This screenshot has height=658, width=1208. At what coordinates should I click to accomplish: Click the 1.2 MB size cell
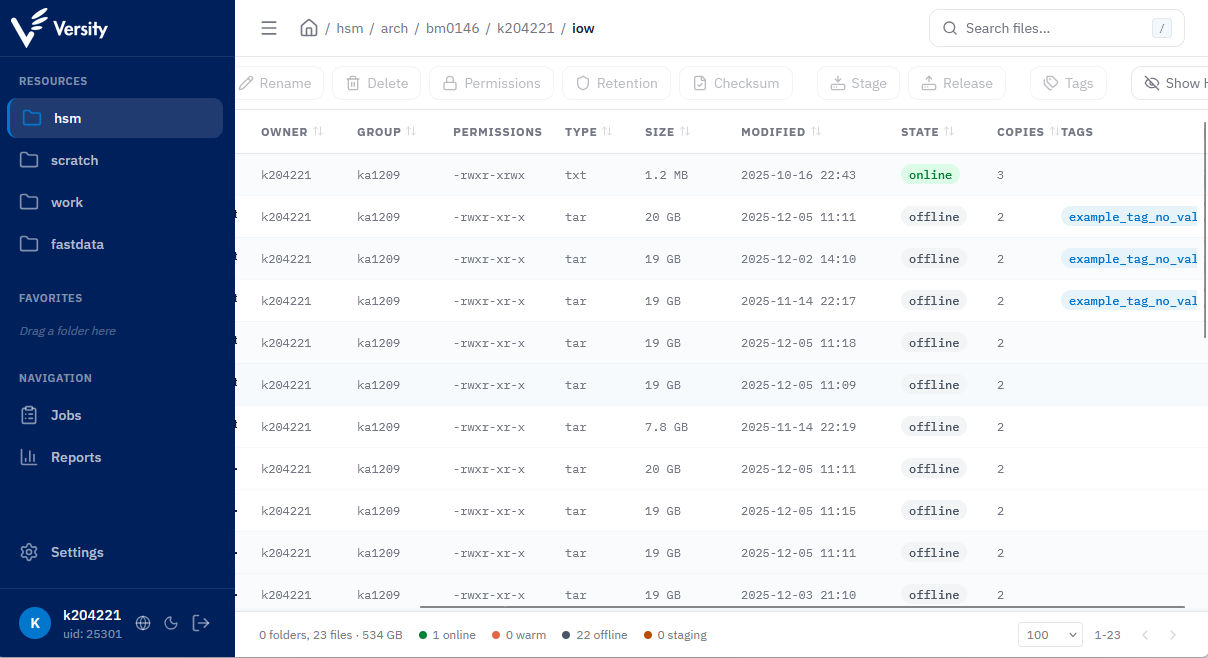(x=666, y=175)
